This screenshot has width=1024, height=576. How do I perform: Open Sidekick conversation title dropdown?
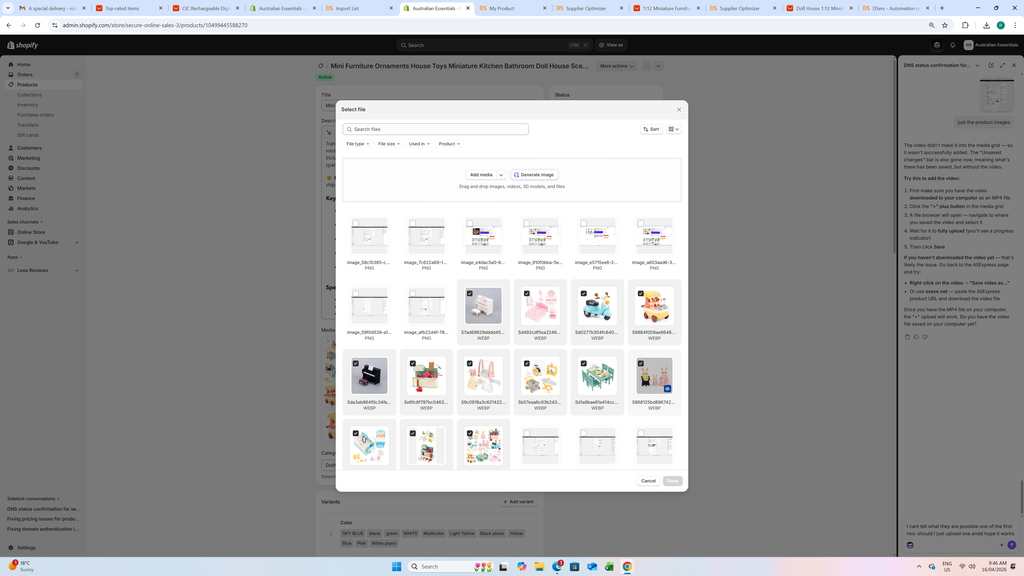(x=942, y=65)
